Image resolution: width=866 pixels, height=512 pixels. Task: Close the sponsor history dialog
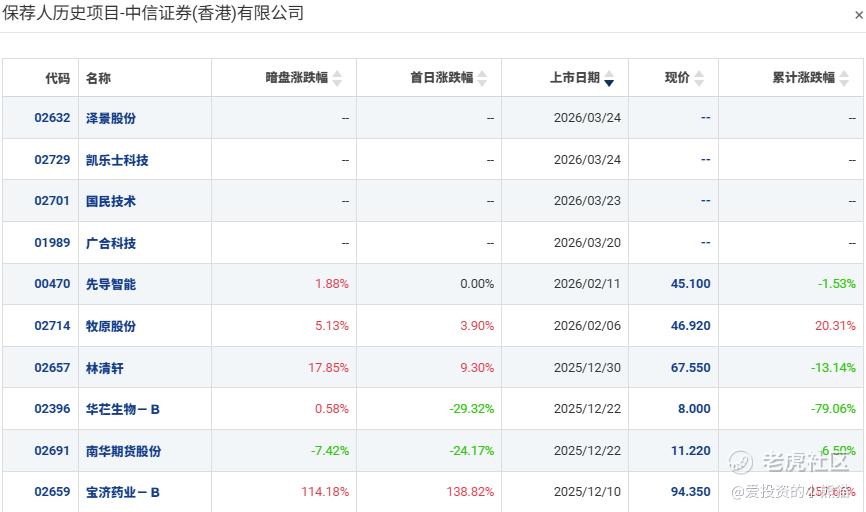click(859, 15)
